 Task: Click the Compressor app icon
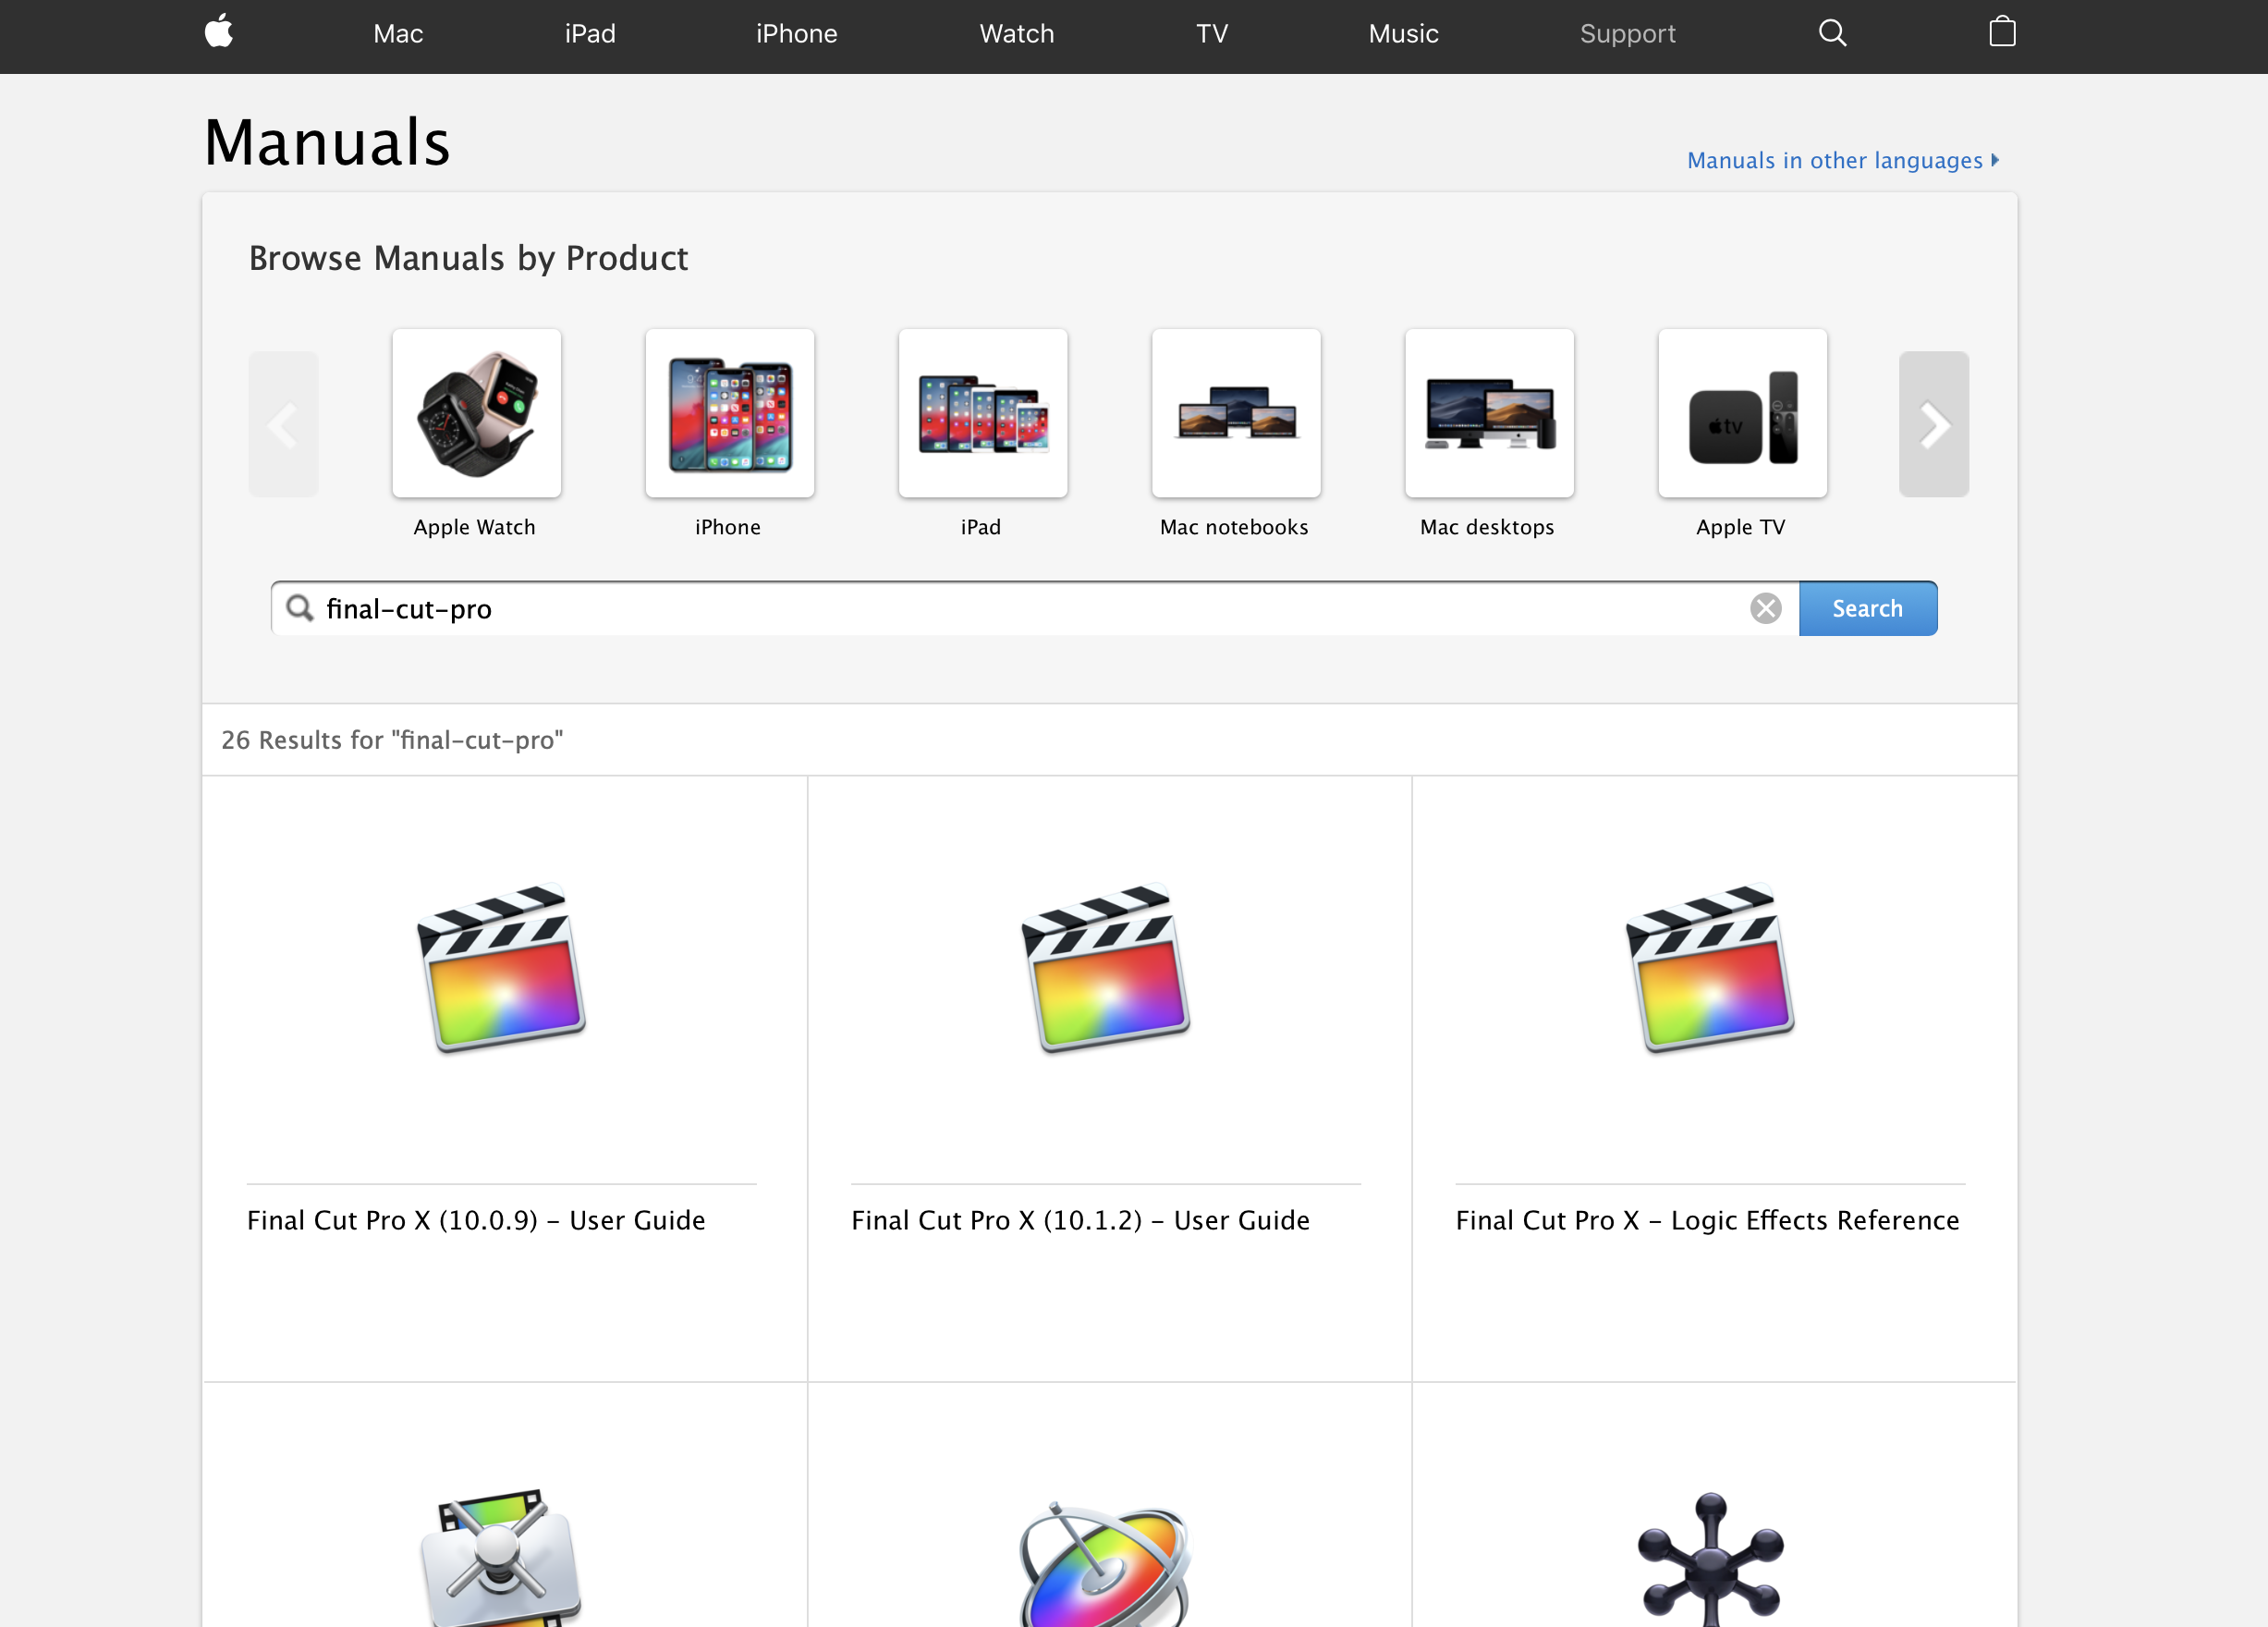(500, 1558)
